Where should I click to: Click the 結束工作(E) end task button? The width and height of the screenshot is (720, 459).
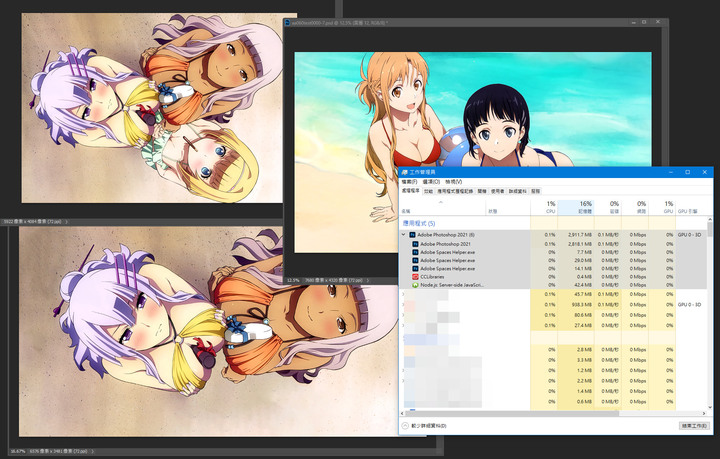coord(694,426)
